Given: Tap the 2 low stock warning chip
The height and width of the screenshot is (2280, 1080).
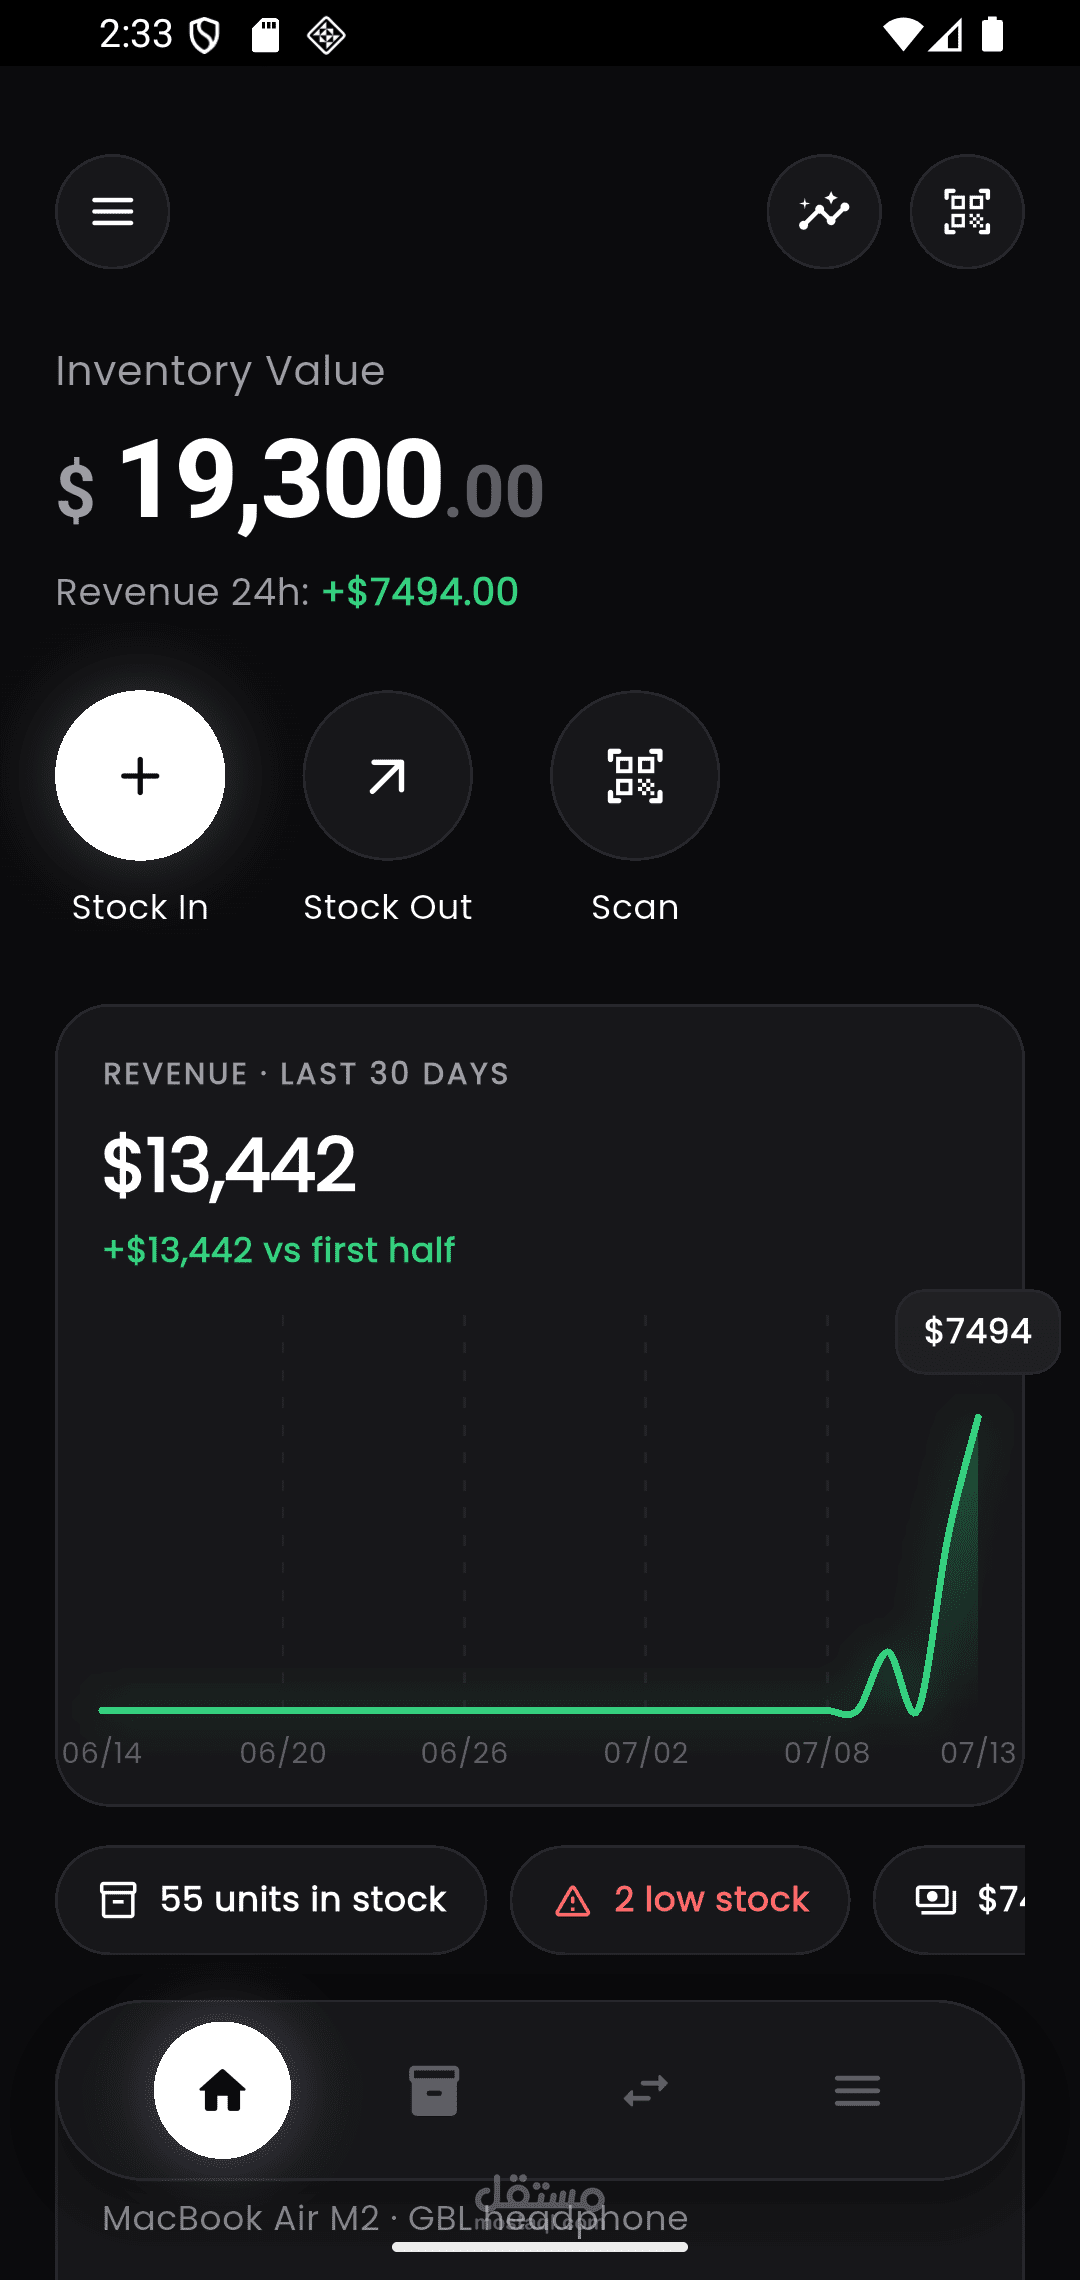Looking at the screenshot, I should 680,1899.
